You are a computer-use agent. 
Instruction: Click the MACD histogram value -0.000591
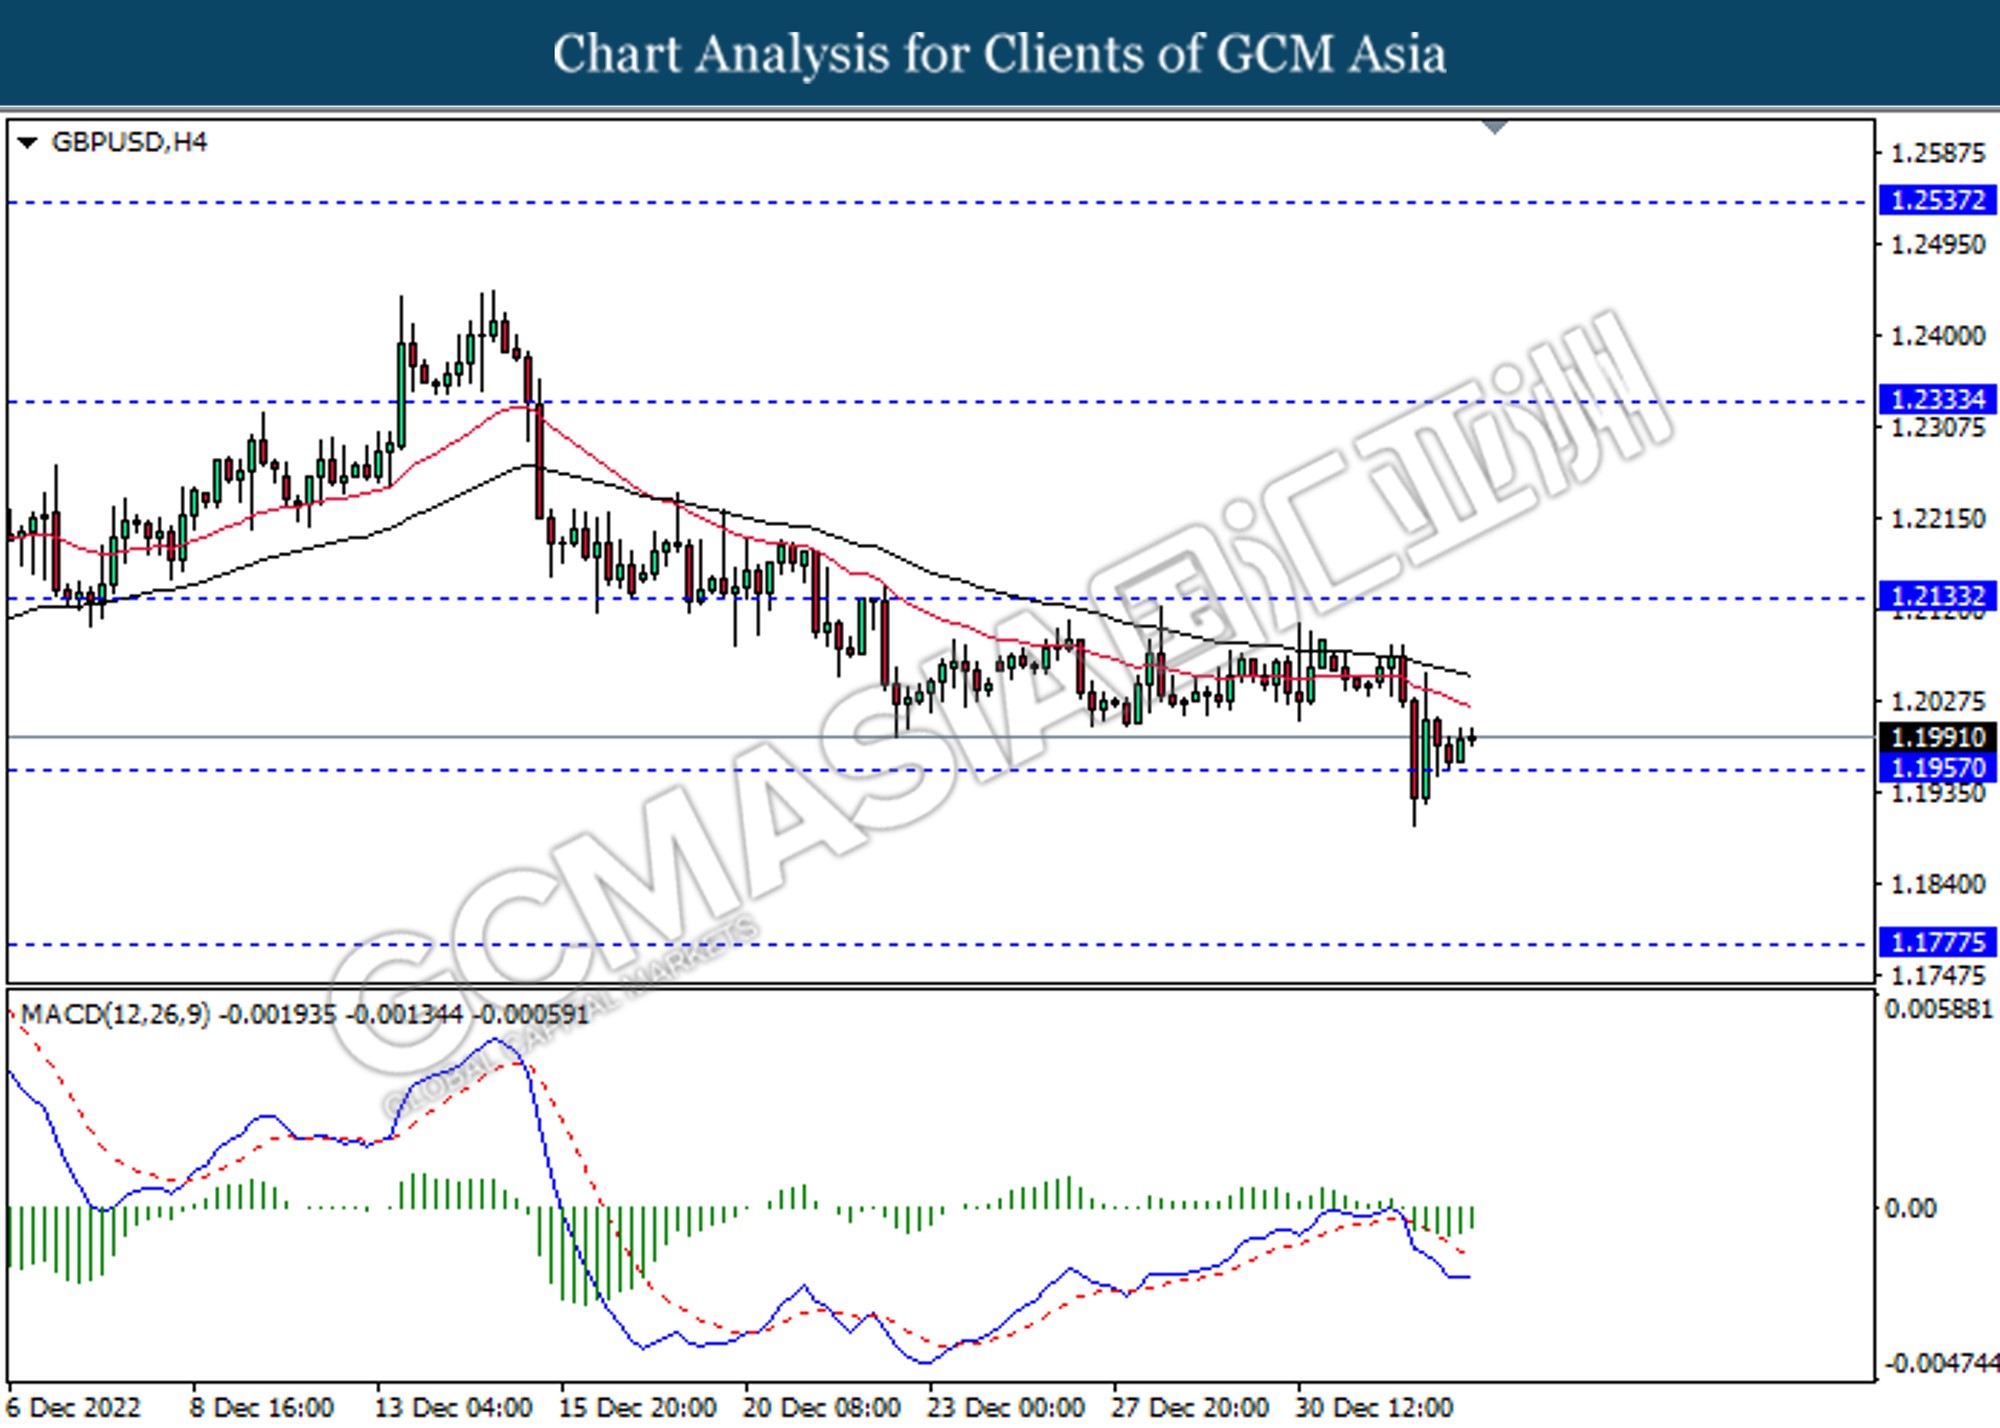(x=530, y=1014)
